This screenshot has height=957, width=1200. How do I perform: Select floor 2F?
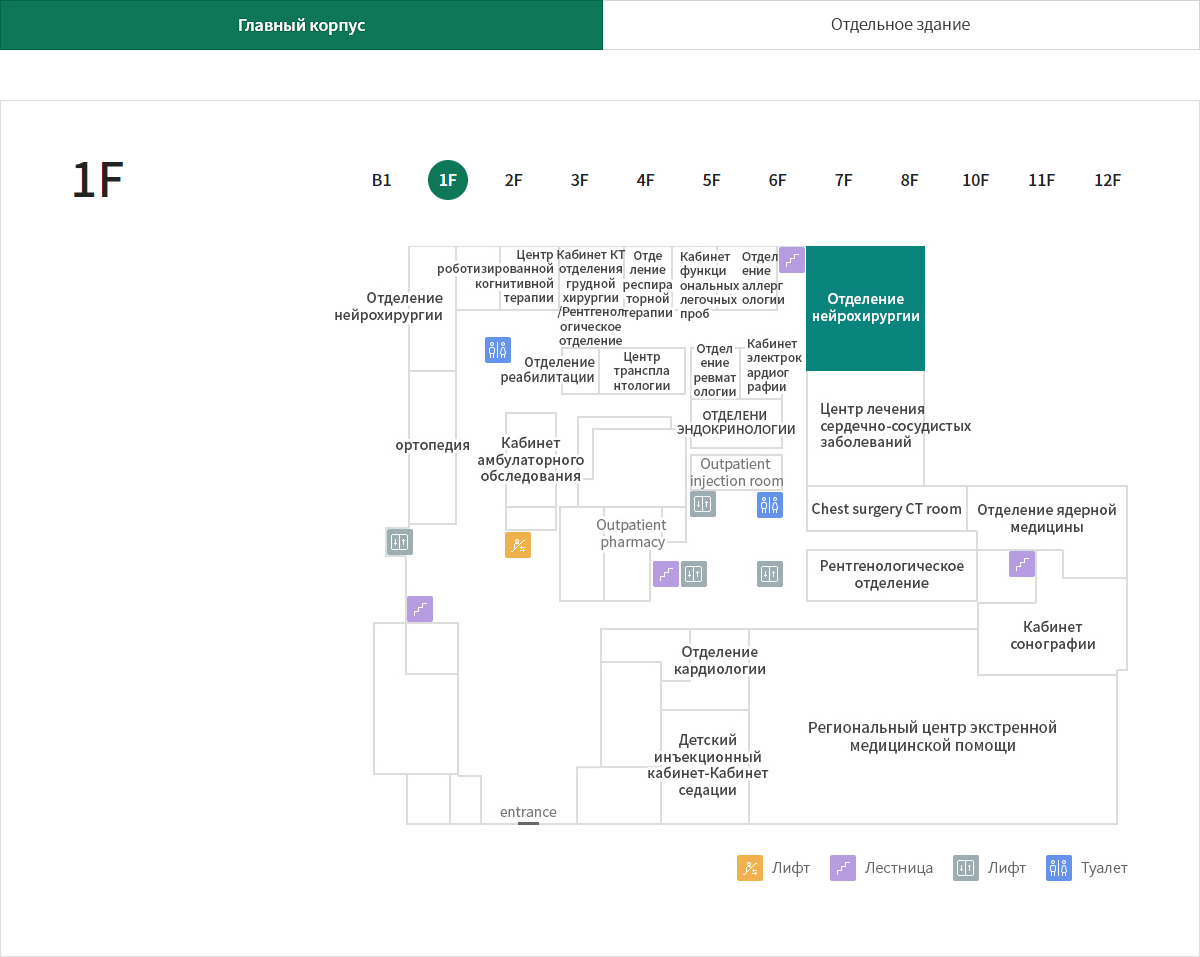pos(514,181)
